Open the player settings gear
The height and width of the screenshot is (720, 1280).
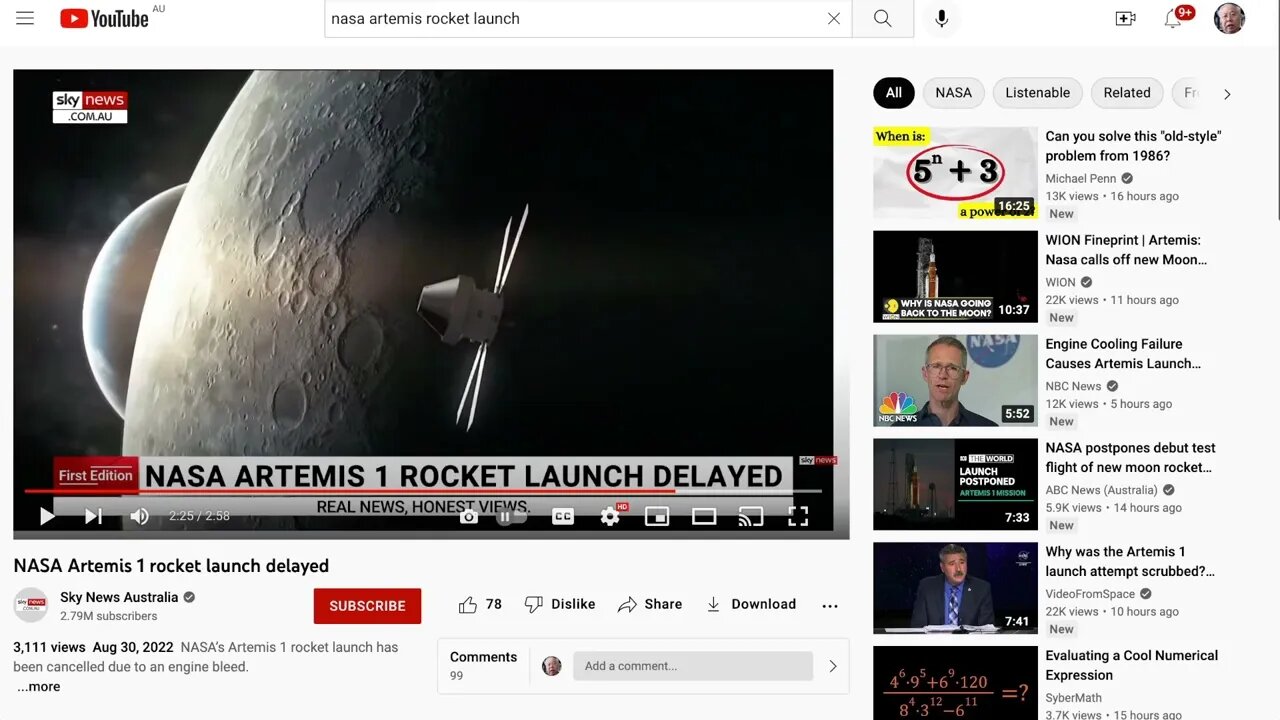610,516
